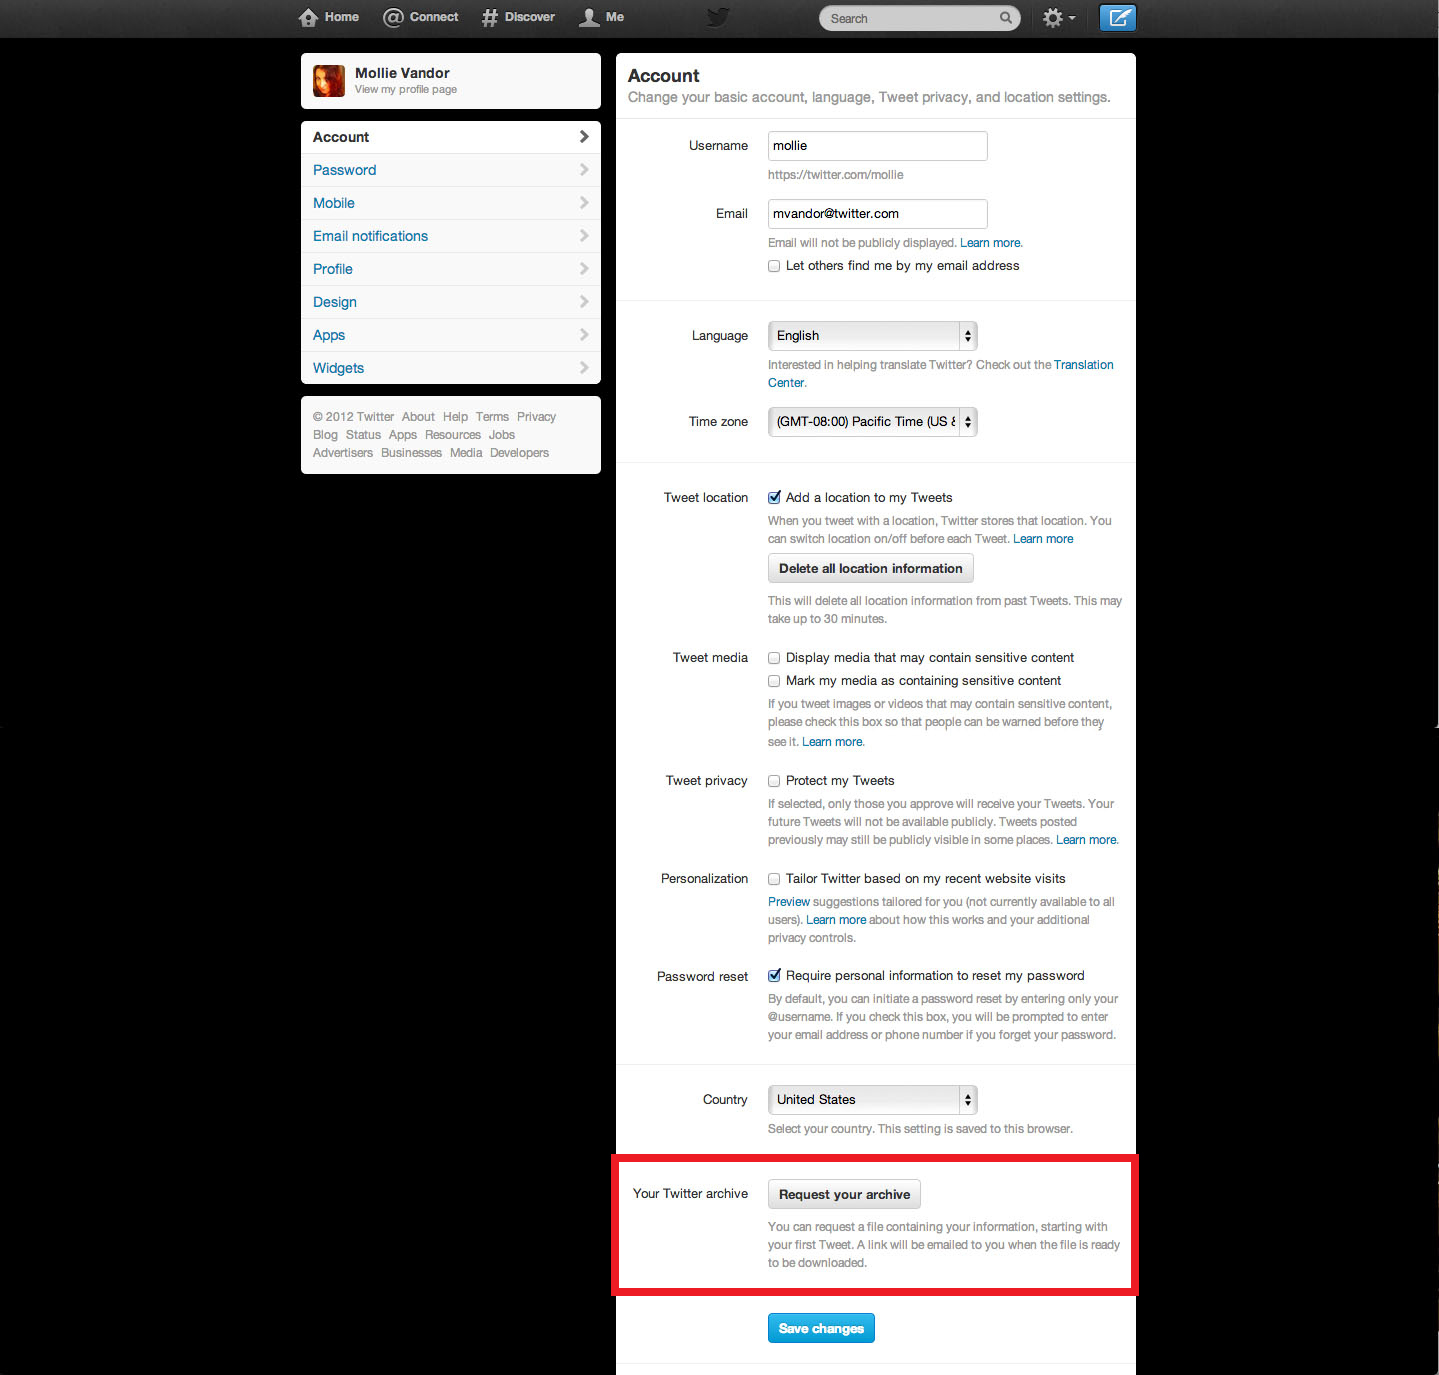Viewport: 1439px width, 1375px height.
Task: Check Let others find me by email
Action: click(774, 266)
